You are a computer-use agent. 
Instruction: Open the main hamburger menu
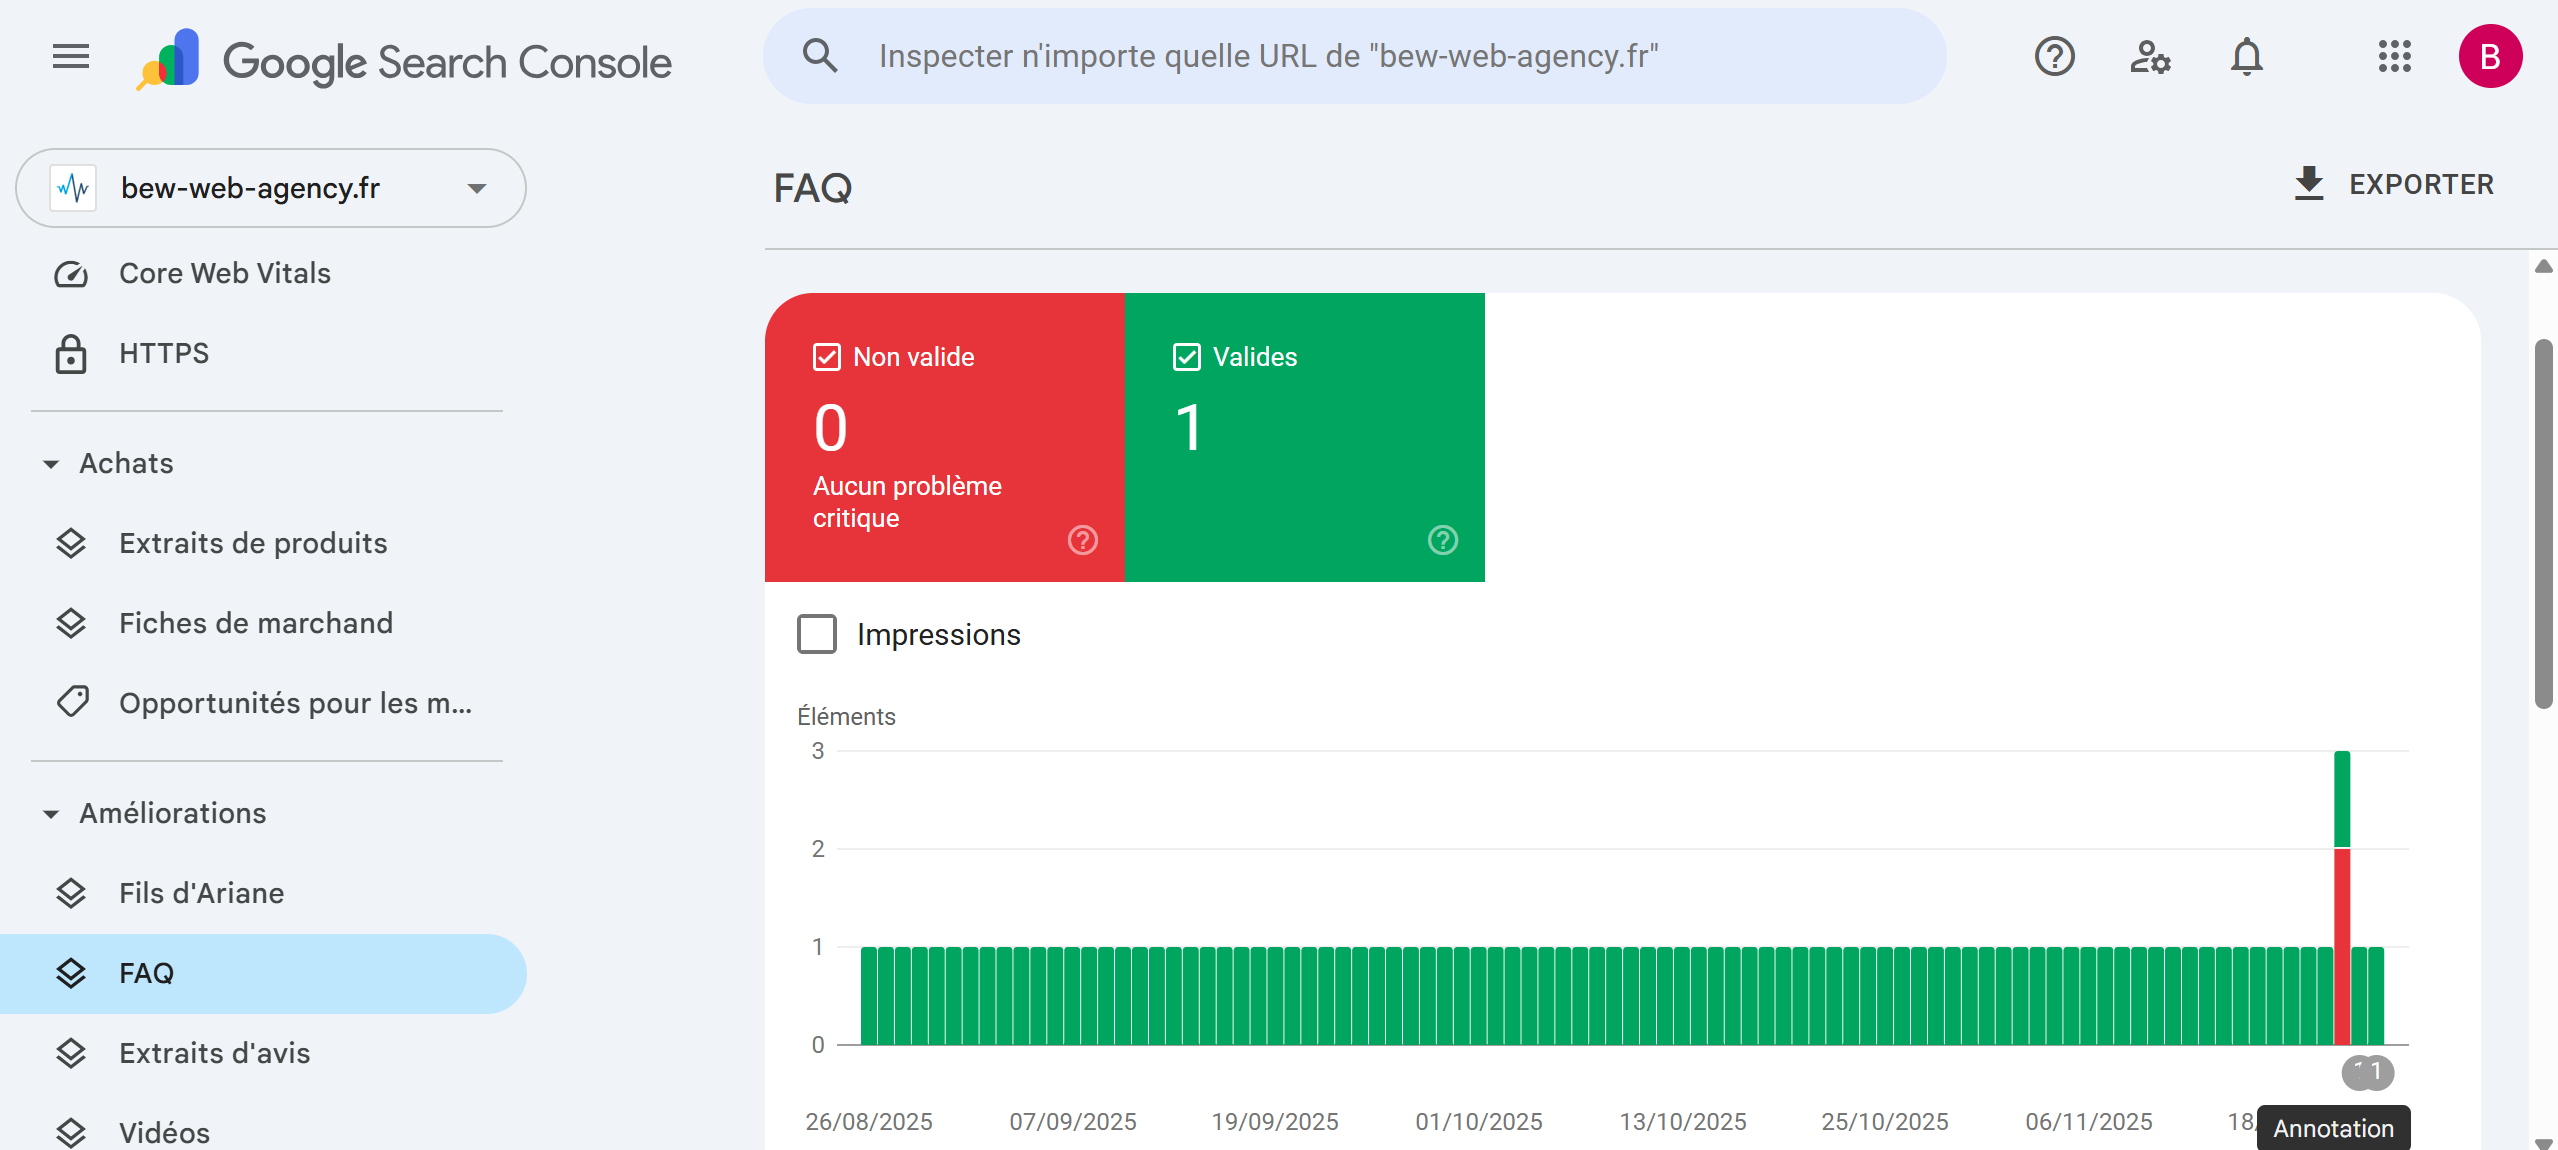click(71, 56)
